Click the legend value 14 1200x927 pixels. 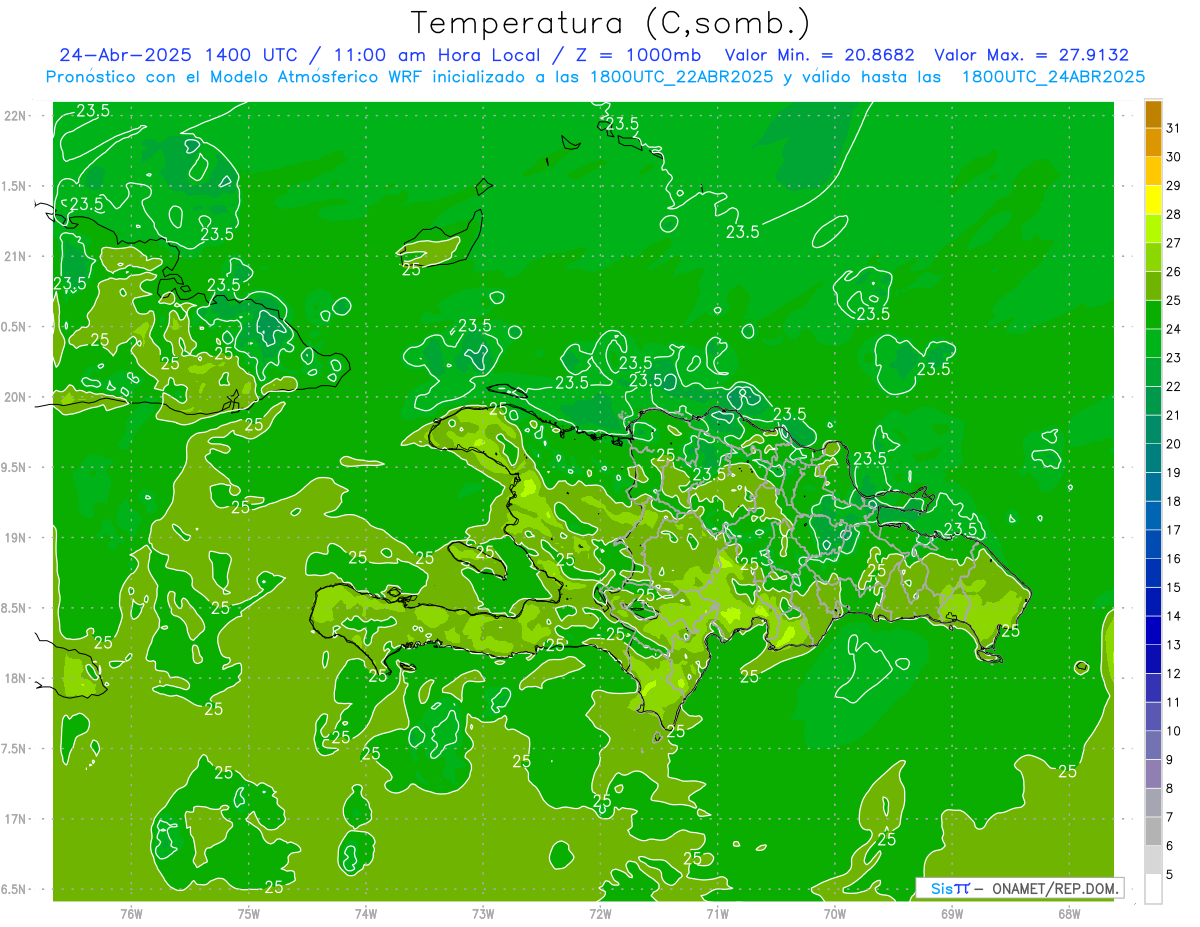pos(1173,616)
